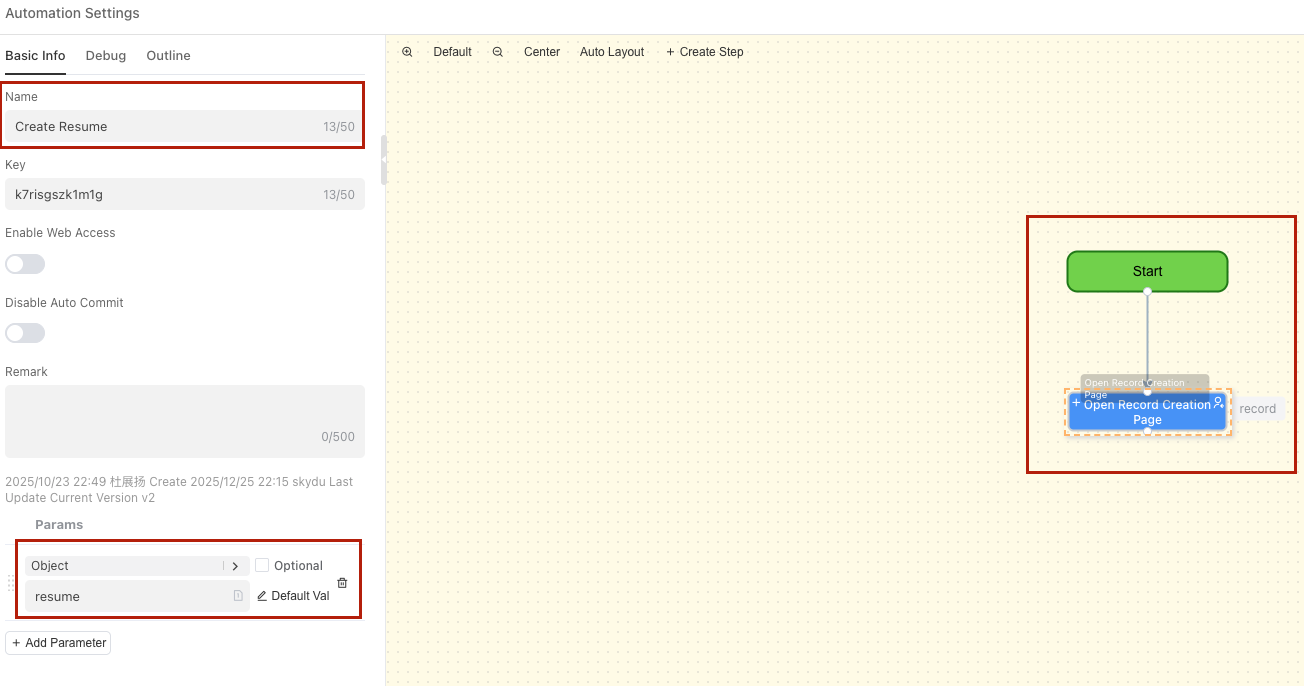This screenshot has width=1304, height=686.
Task: Apply Auto Layout to the canvas
Action: 612,52
